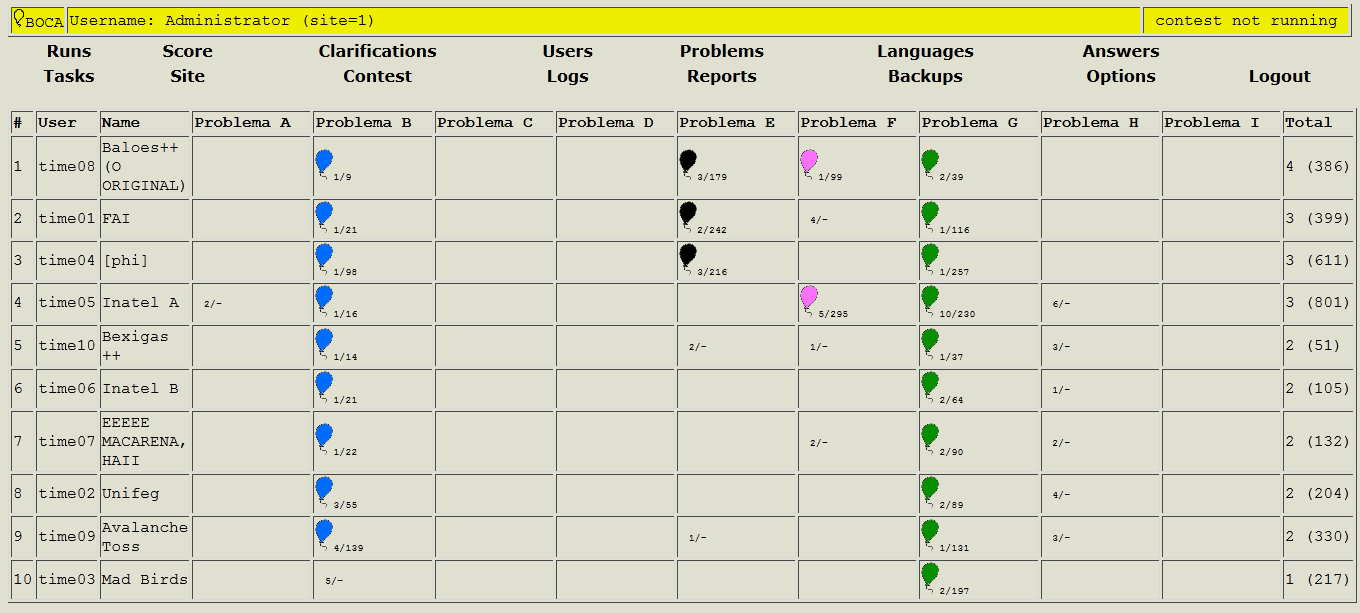Click time04's black balloon for Problema E

[688, 256]
